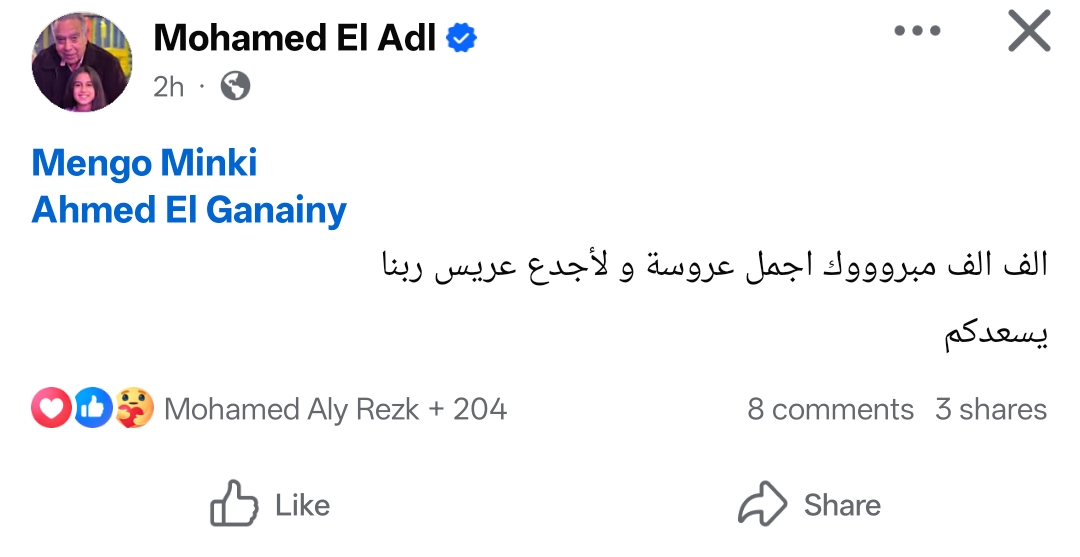
Task: Open the three-dot post options menu
Action: (918, 31)
